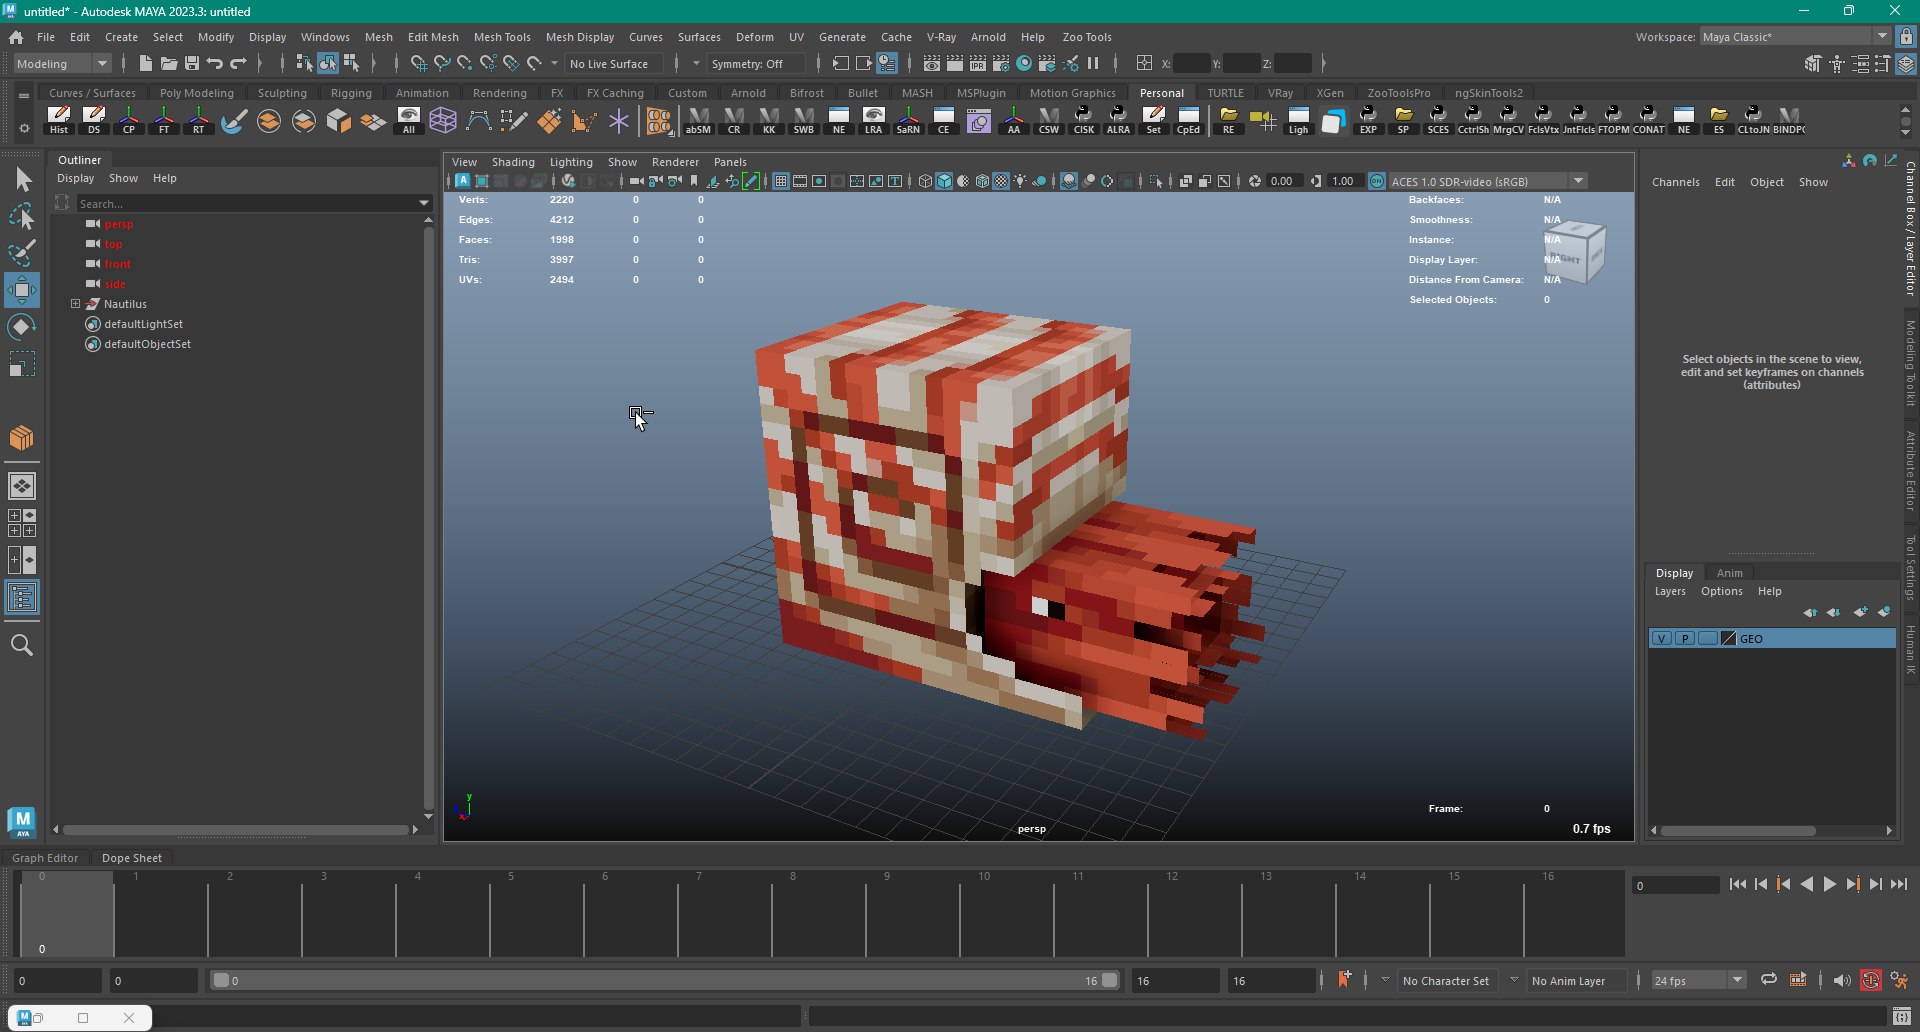
Task: Select the Paint Selection tool in toolbox
Action: coord(22,253)
